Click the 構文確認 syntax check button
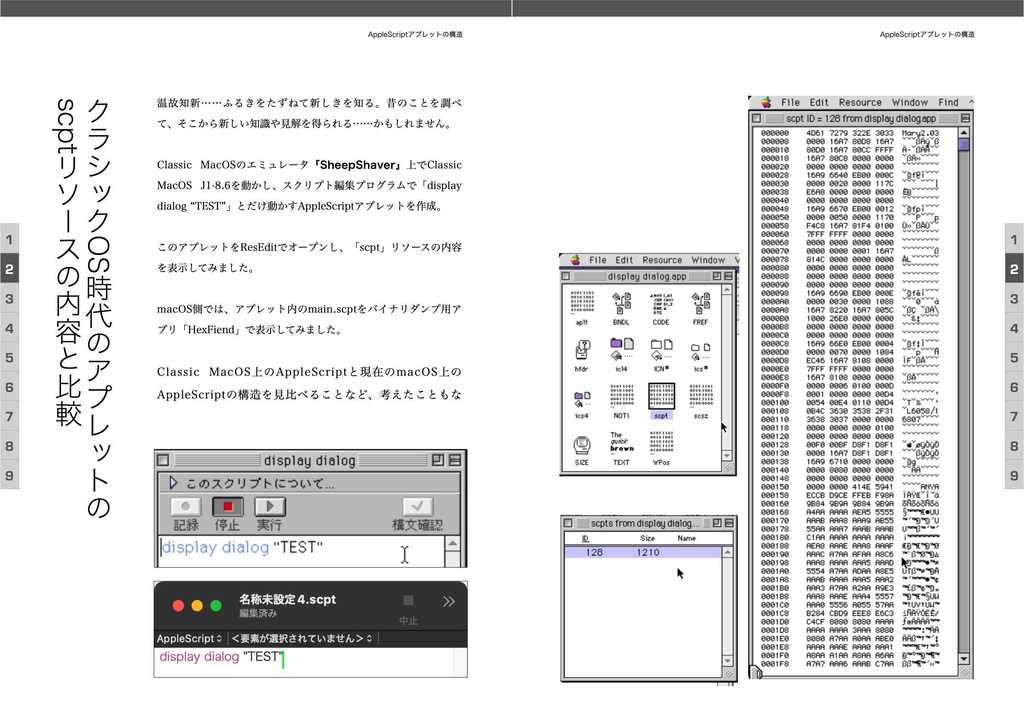Screen dimensions: 1024x723 (417, 506)
